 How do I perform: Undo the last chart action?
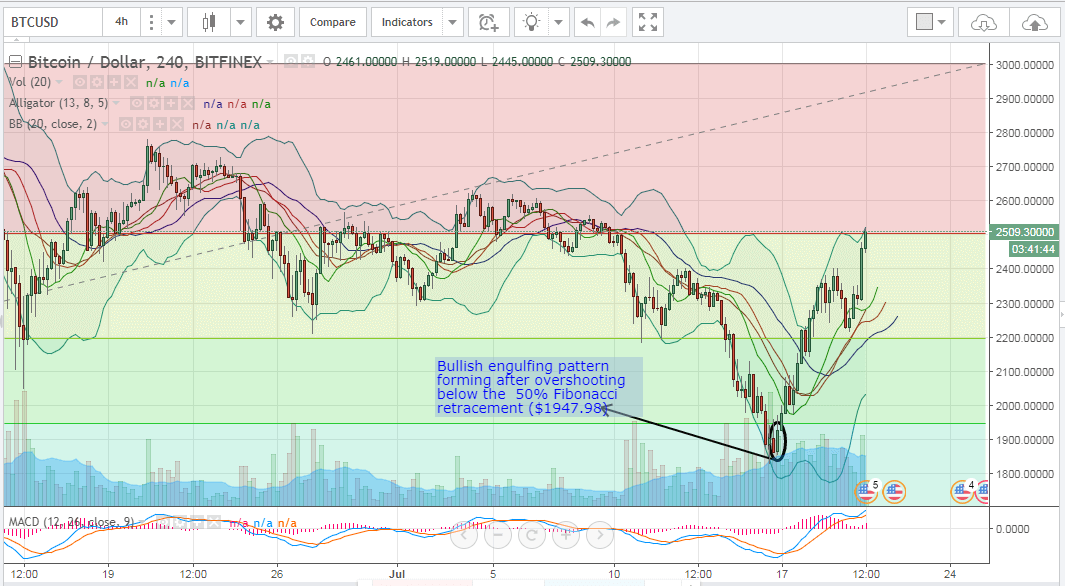click(588, 22)
